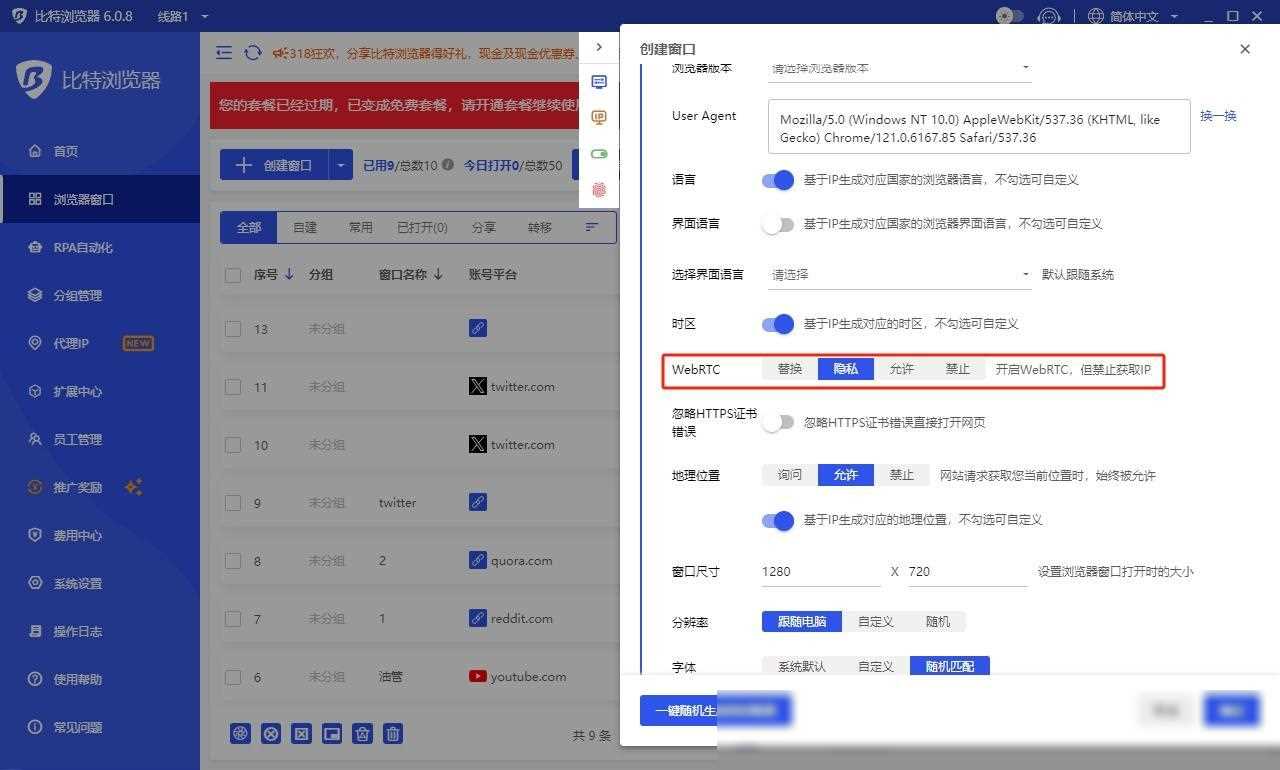The width and height of the screenshot is (1280, 770).
Task: Open the filter icon after 转移 tab
Action: [x=592, y=227]
